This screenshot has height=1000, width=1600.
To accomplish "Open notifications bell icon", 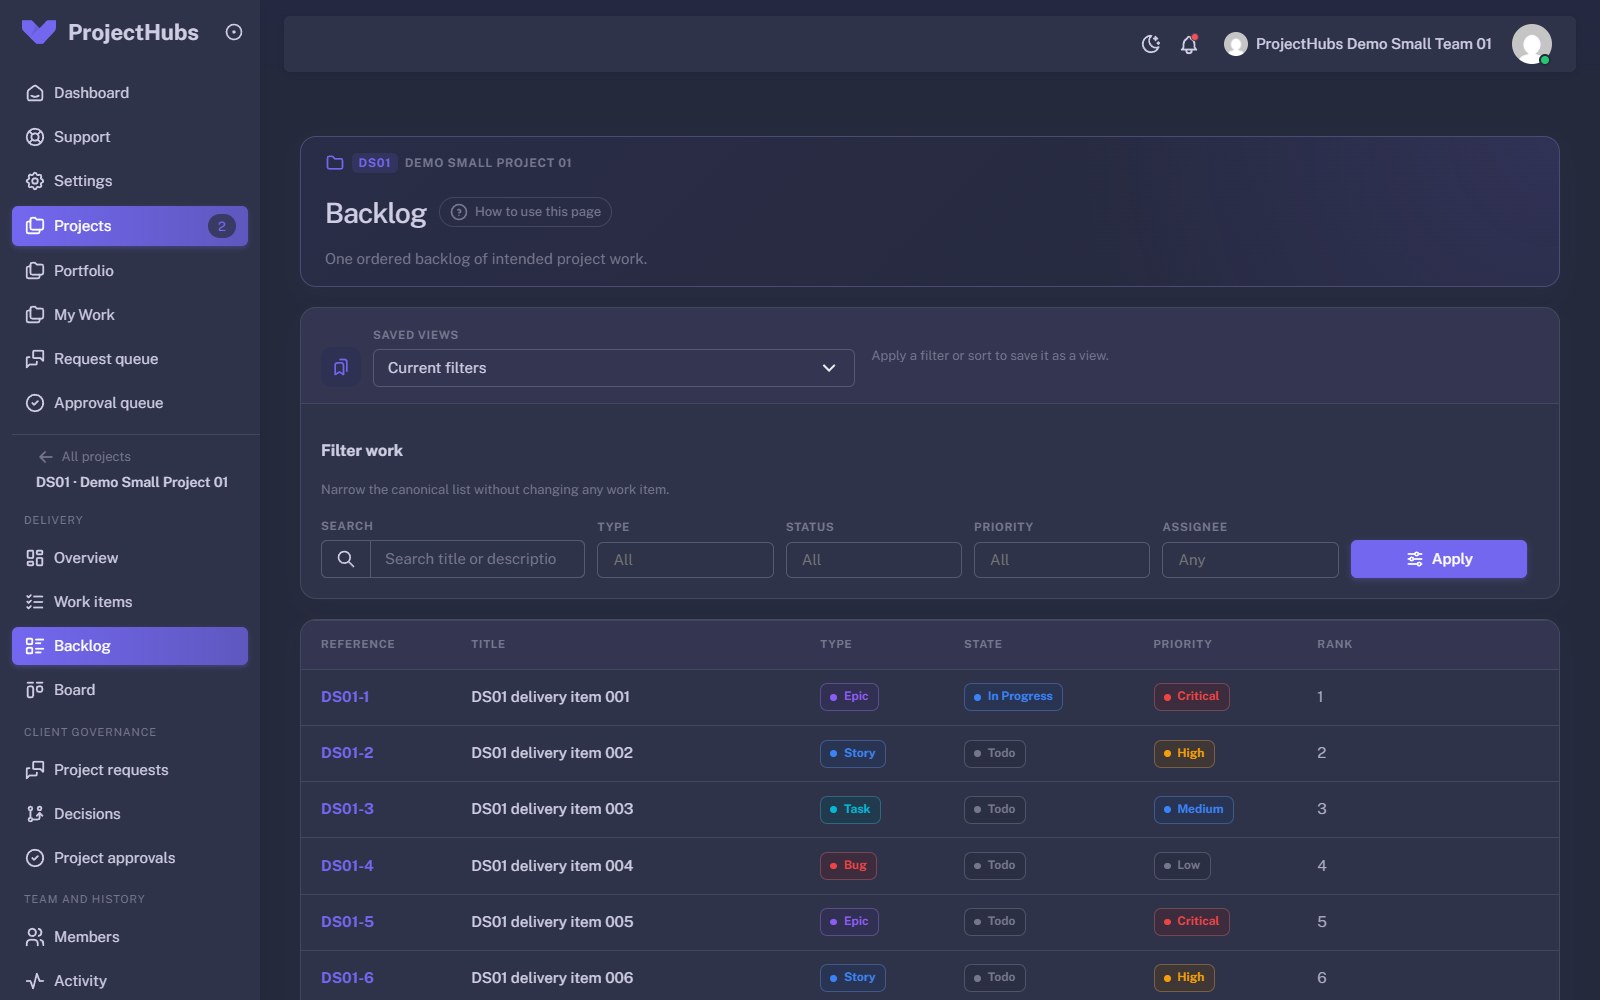I will coord(1189,44).
